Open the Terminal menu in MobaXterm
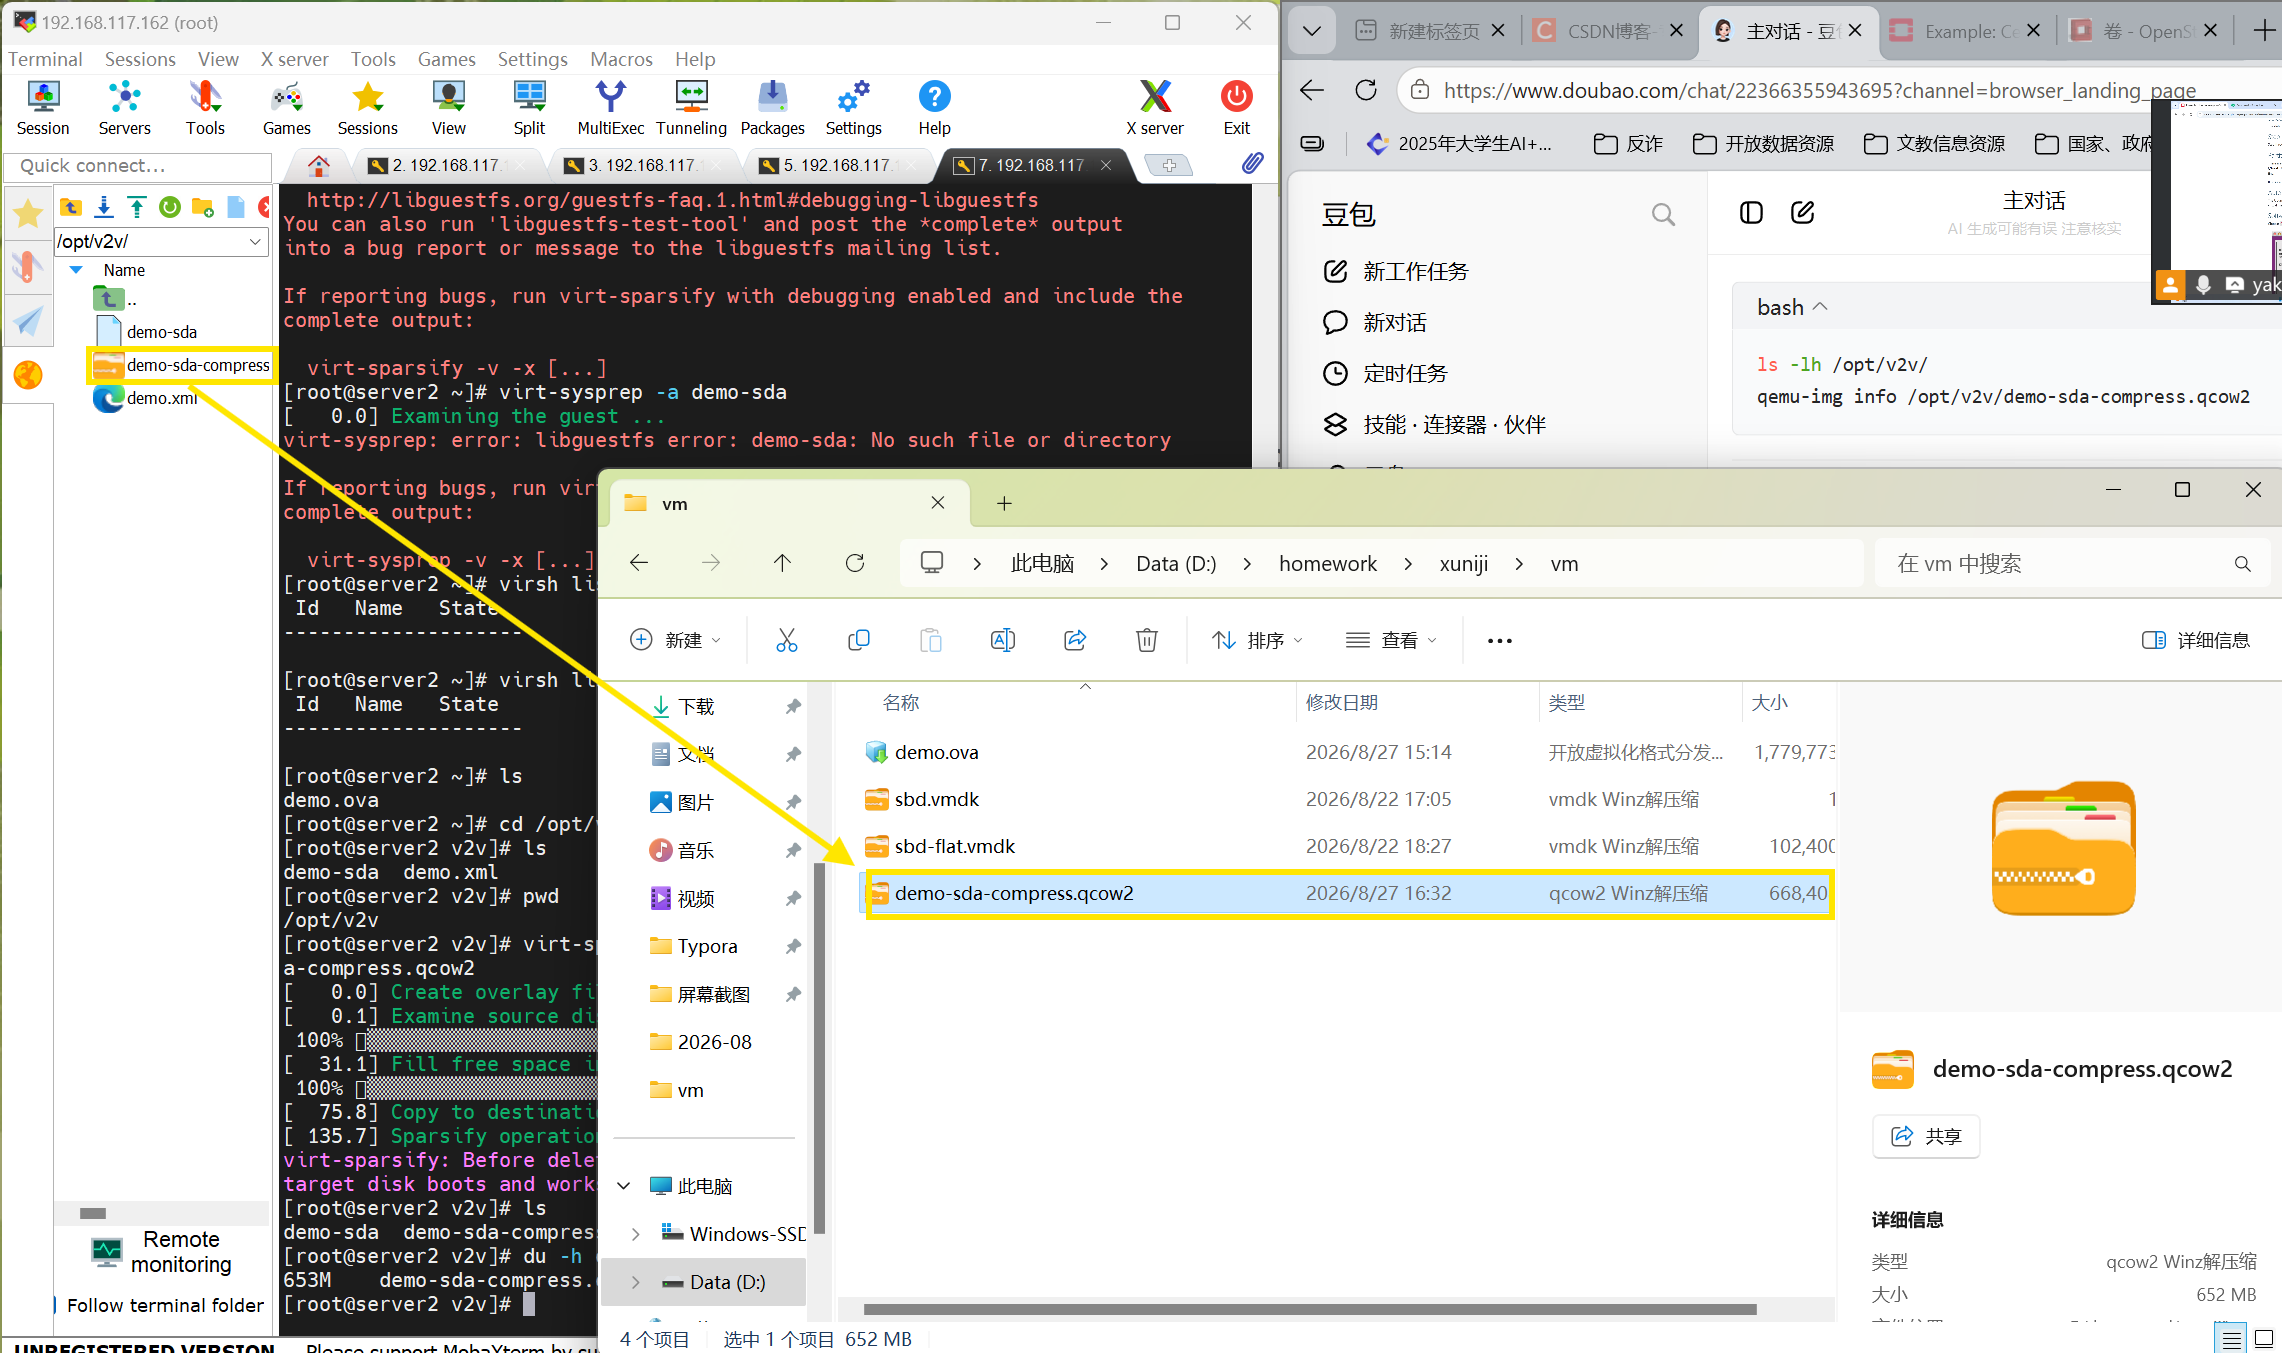 click(x=45, y=59)
